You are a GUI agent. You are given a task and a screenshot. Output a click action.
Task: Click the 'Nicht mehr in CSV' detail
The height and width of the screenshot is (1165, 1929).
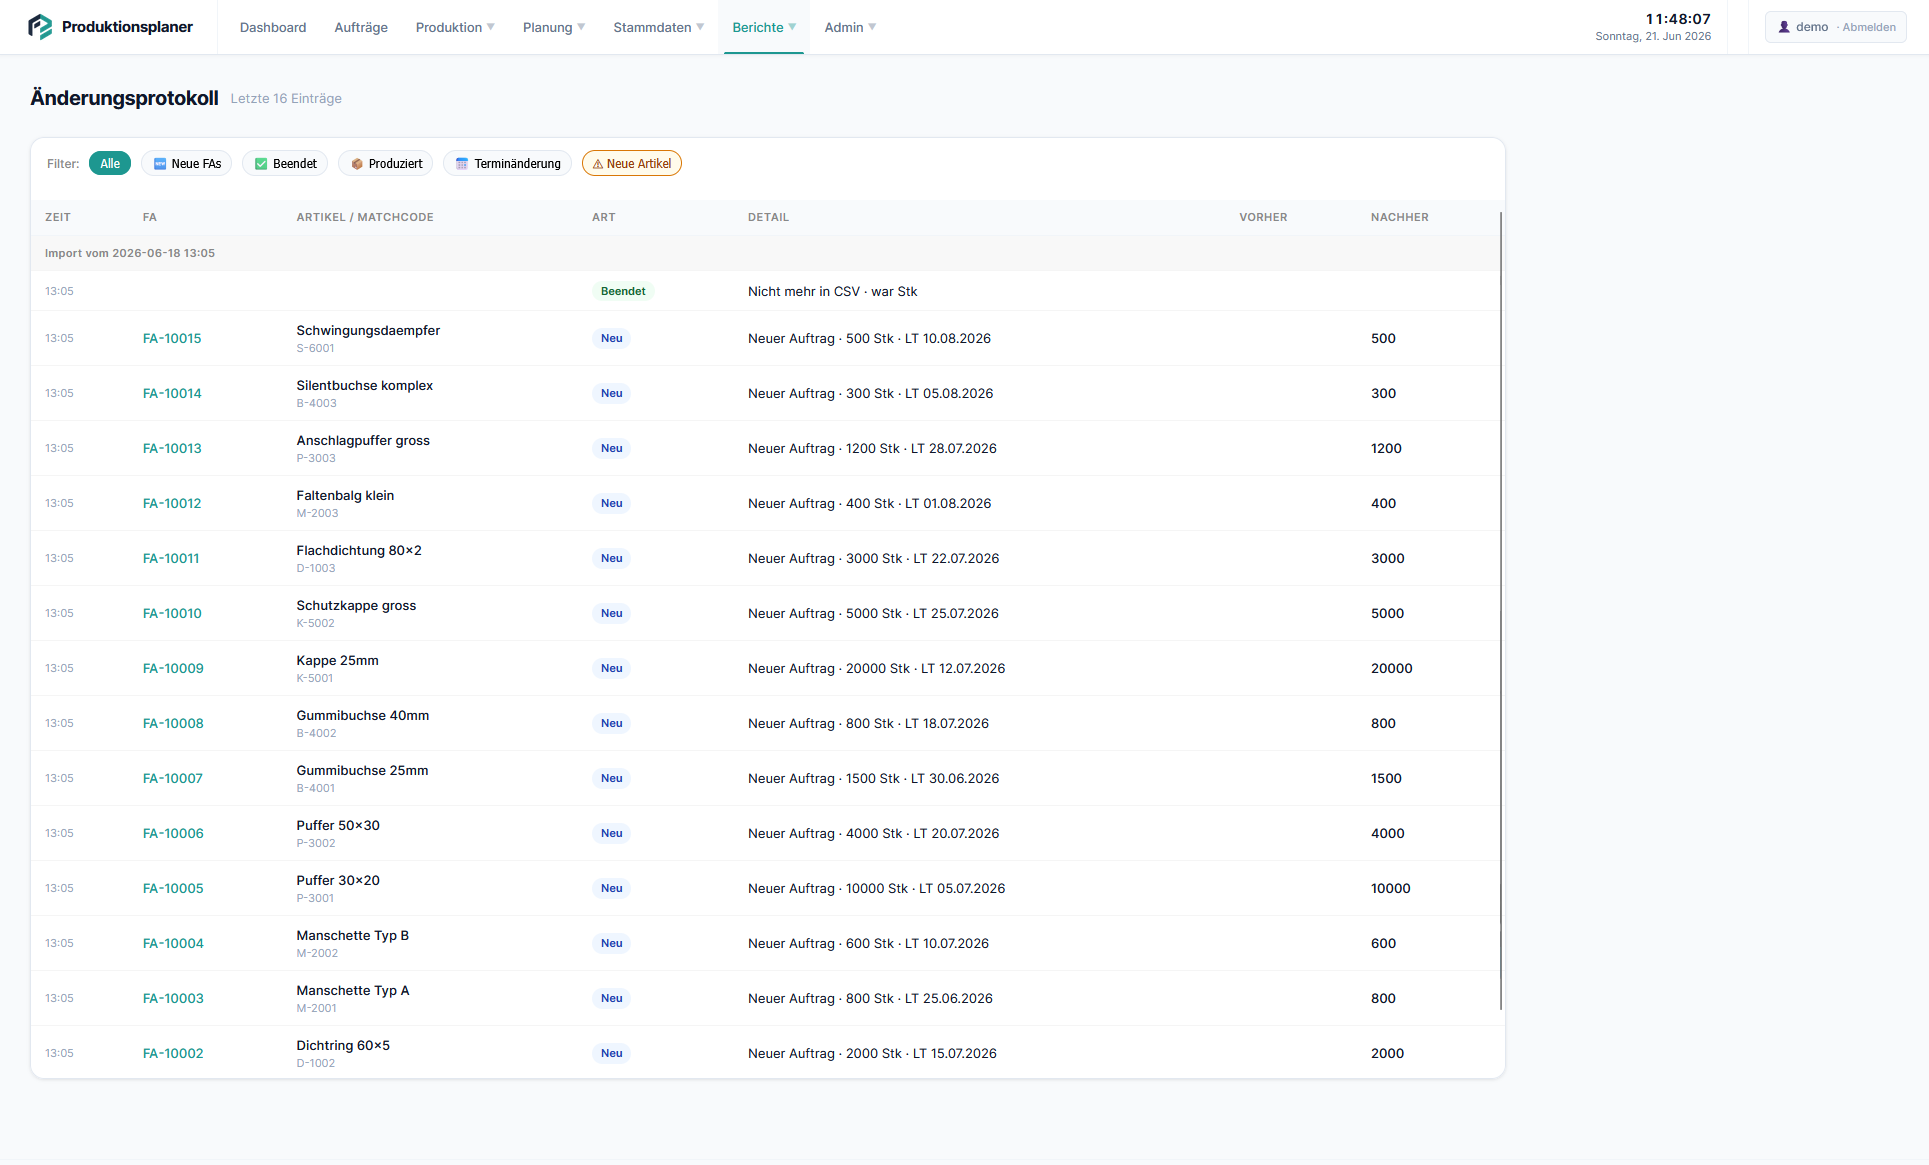(x=832, y=291)
